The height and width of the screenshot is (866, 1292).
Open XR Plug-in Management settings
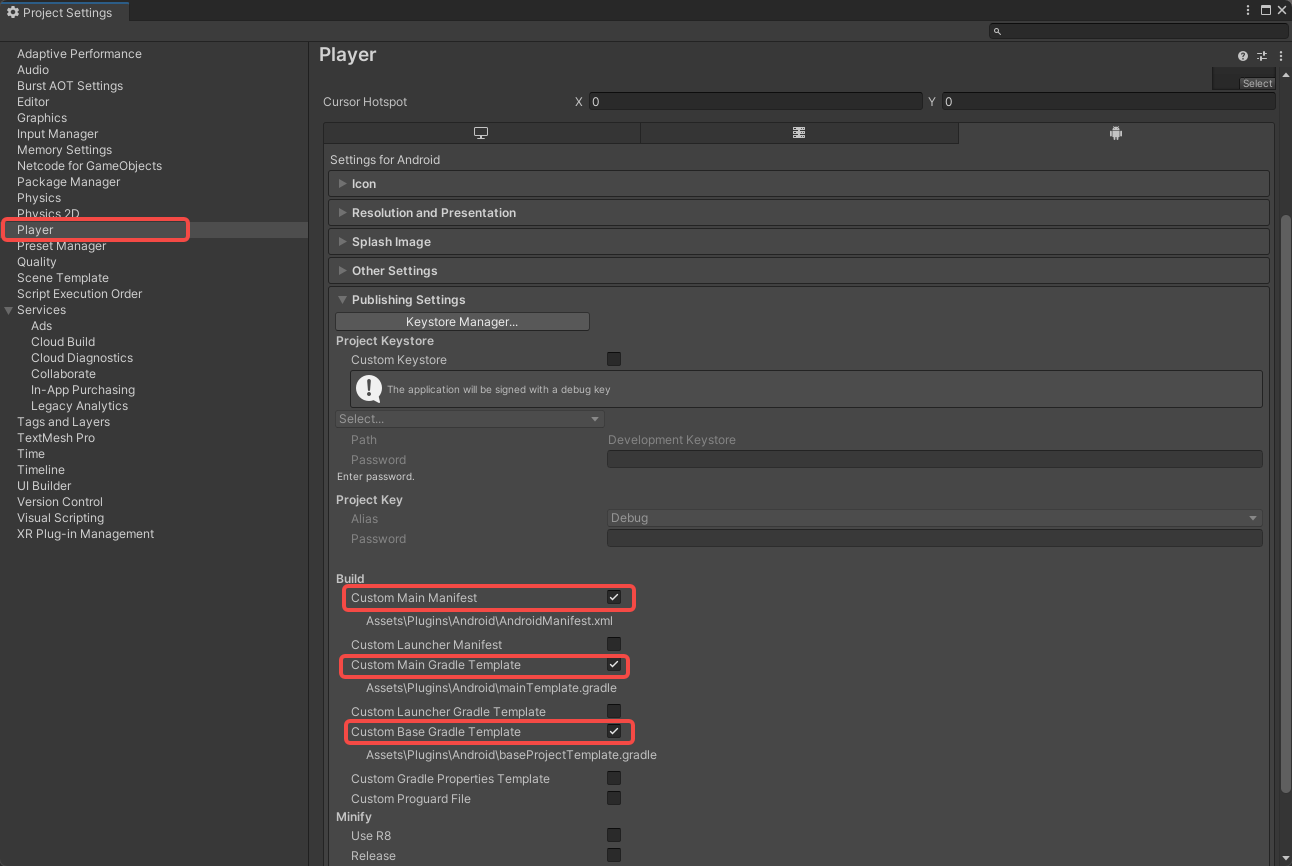[86, 534]
